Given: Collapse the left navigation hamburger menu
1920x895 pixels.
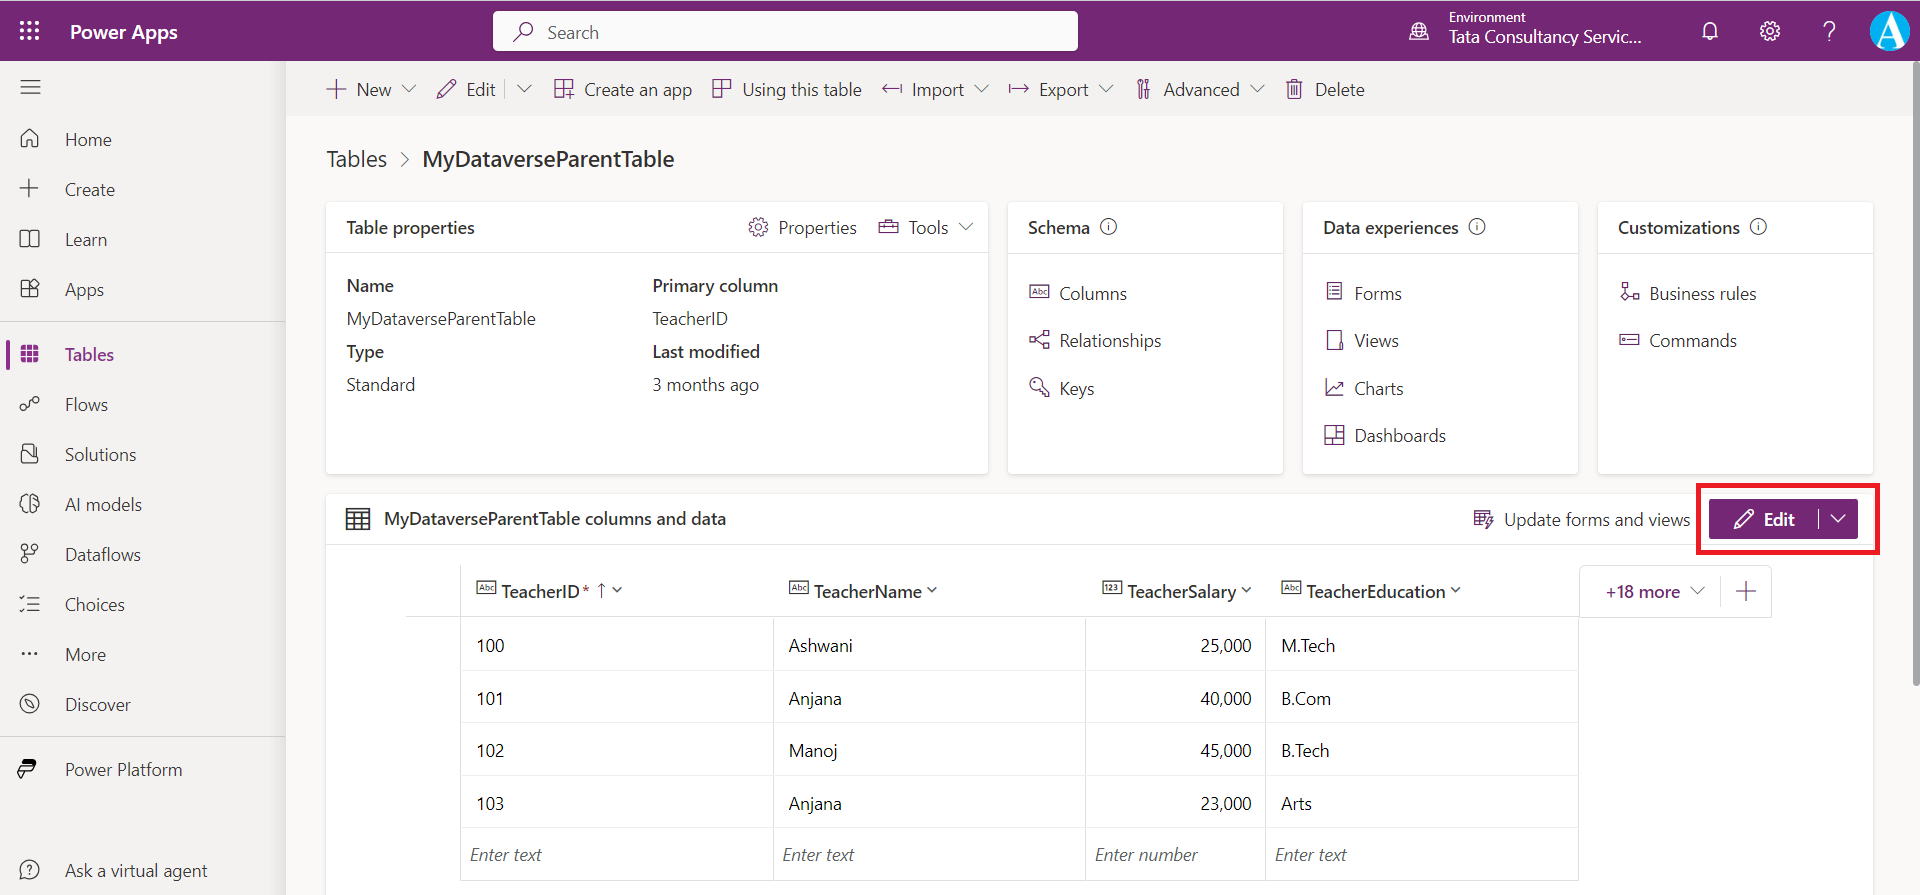Looking at the screenshot, I should 30,88.
